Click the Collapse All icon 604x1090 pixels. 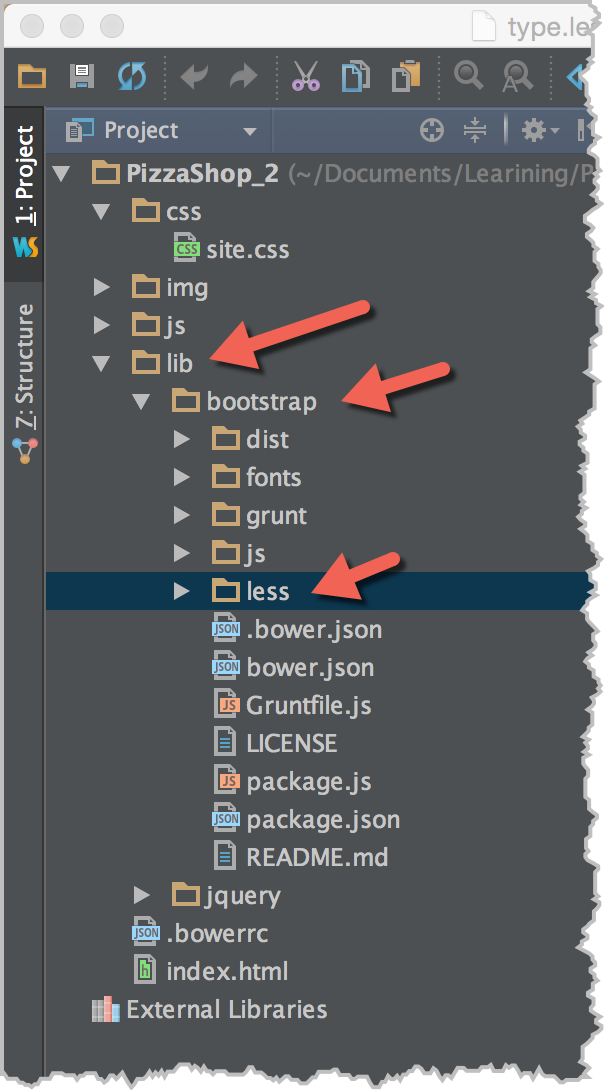(475, 130)
